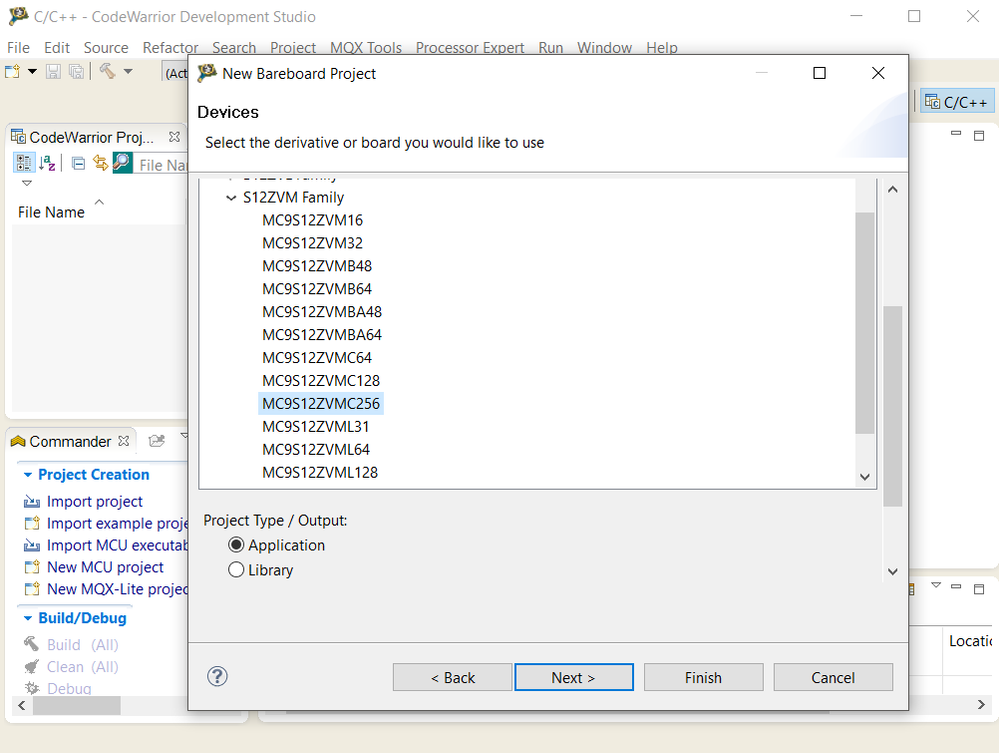Viewport: 999px width, 753px height.
Task: Select the Library radio button
Action: click(x=236, y=570)
